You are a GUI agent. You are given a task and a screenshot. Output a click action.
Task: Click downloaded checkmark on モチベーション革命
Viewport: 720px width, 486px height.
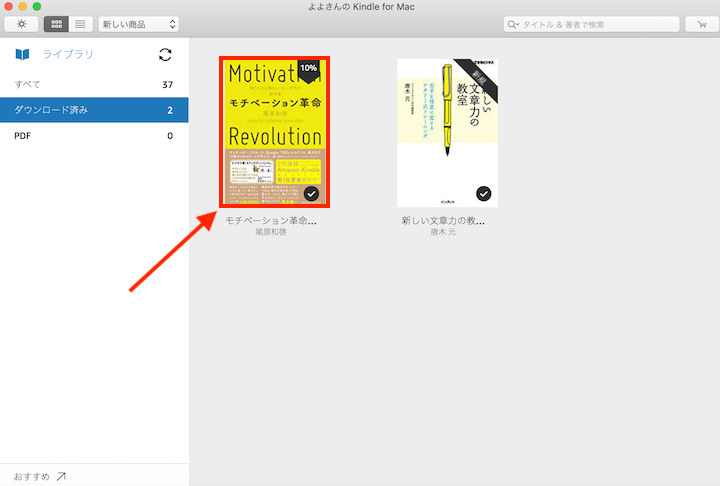[311, 194]
